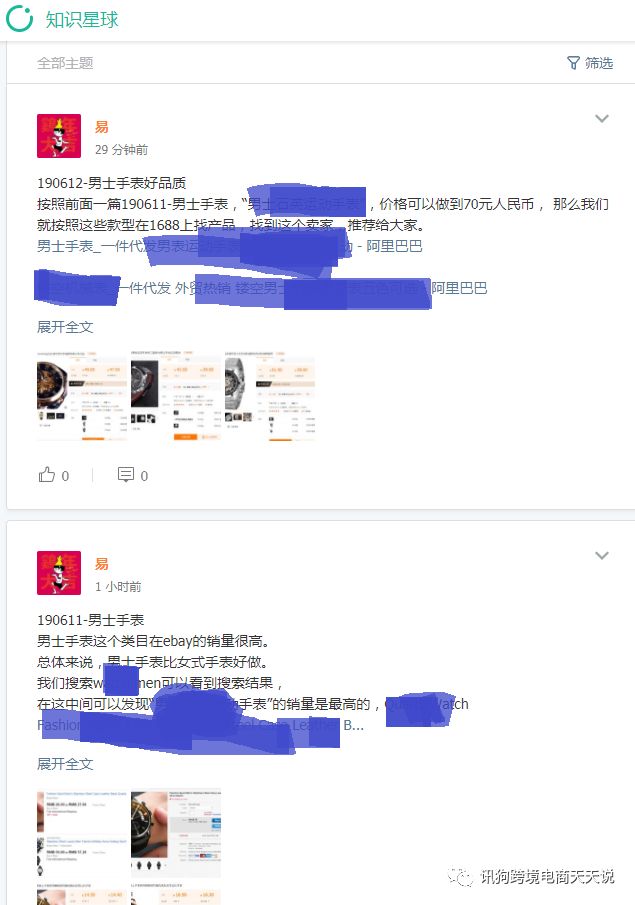
Task: Open third silver watch thumbnail
Action: 270,396
